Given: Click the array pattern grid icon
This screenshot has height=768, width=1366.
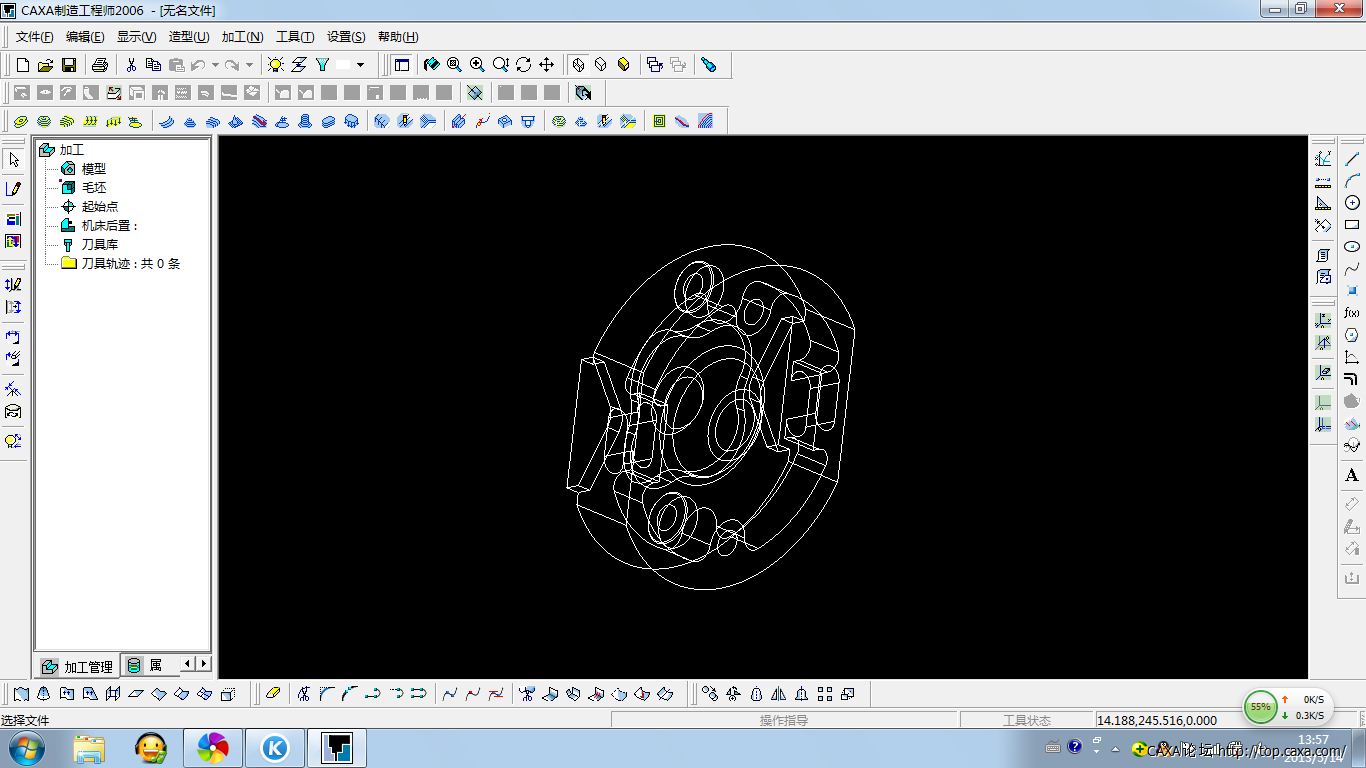Looking at the screenshot, I should (x=825, y=693).
